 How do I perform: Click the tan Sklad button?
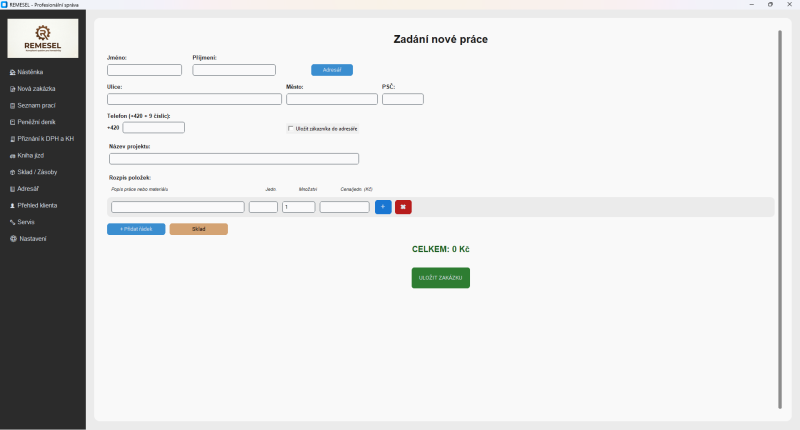click(x=198, y=229)
